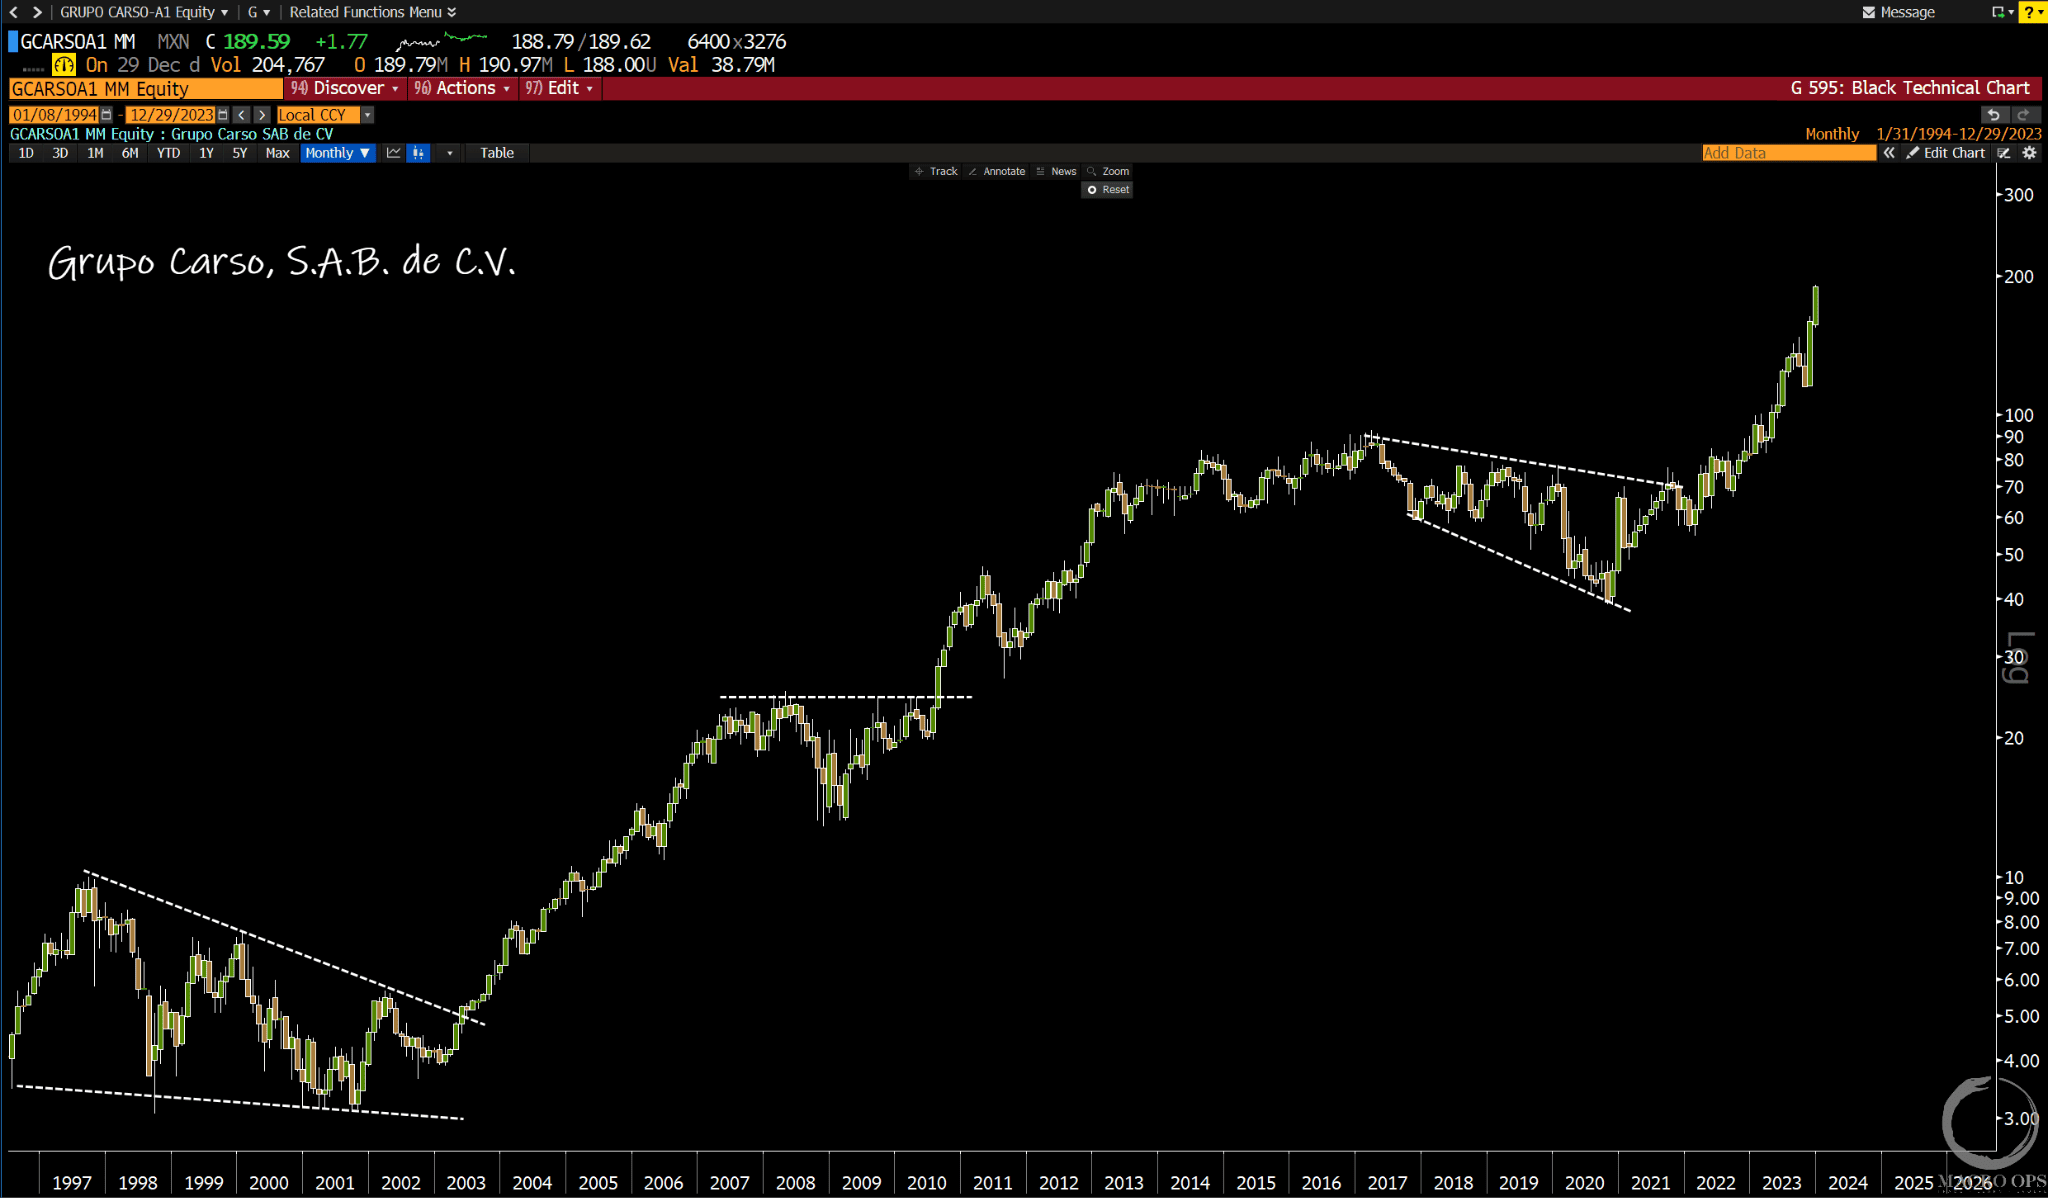Viewport: 2048px width, 1198px height.
Task: Open the Actions menu
Action: tap(464, 88)
